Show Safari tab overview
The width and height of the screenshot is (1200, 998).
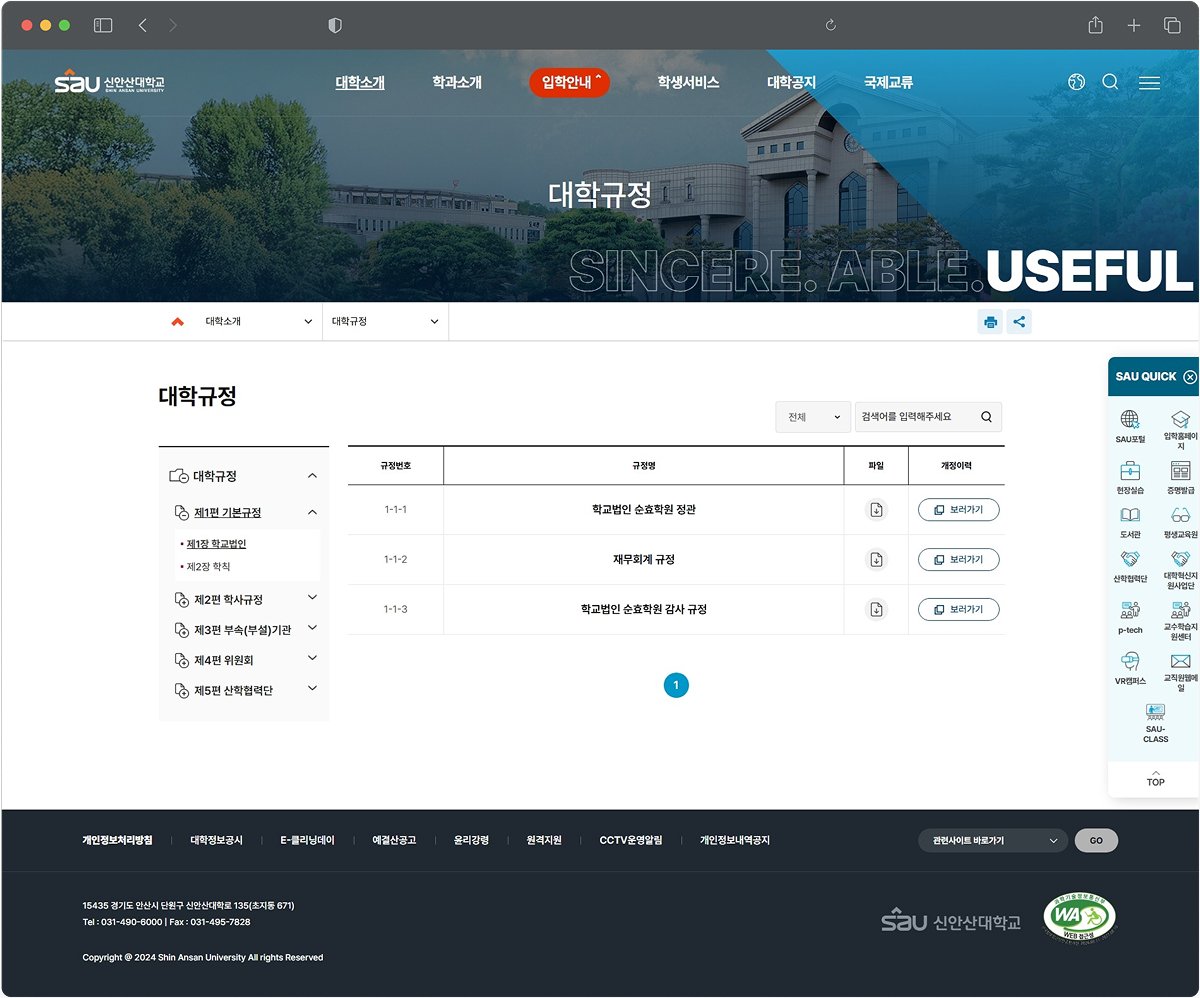[x=1172, y=26]
